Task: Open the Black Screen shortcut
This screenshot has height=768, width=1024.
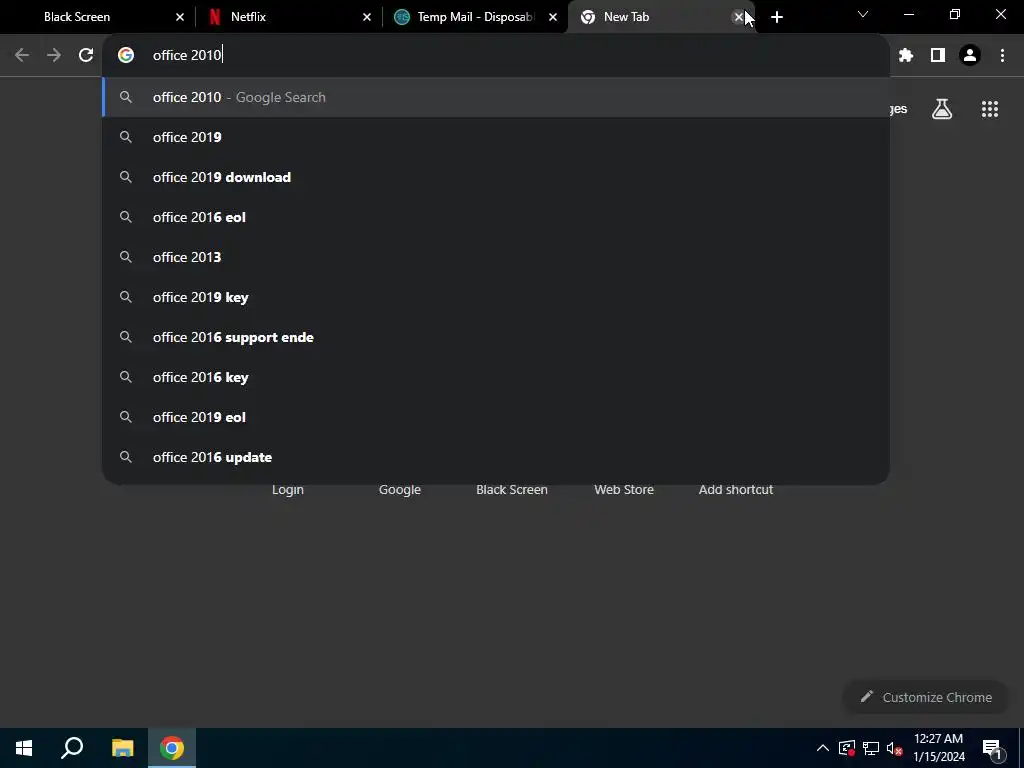Action: [512, 490]
